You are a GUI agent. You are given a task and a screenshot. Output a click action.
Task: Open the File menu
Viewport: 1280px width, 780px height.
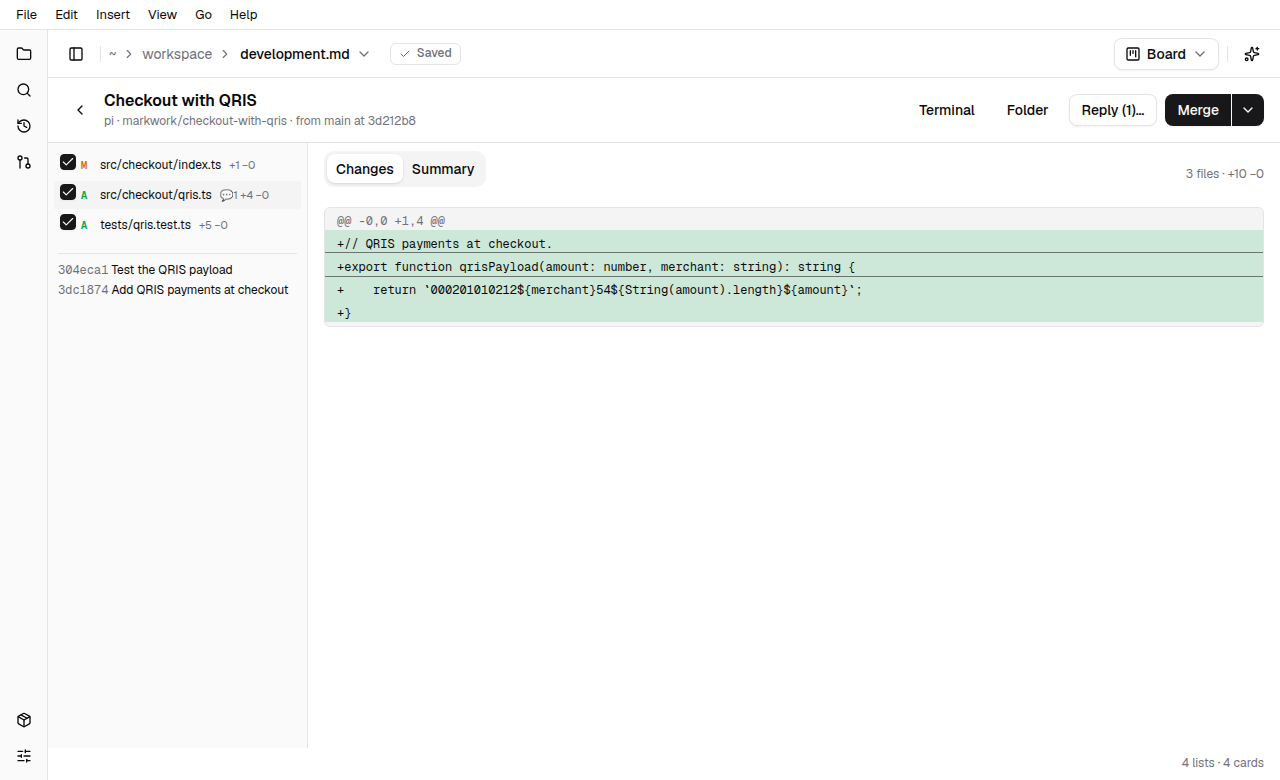click(x=26, y=15)
